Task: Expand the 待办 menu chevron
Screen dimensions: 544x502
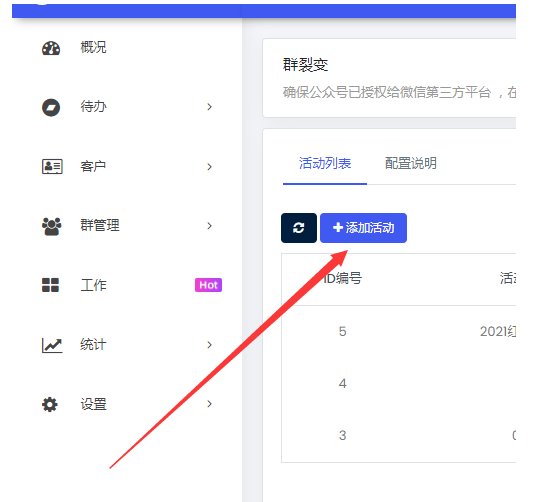Action: pos(209,107)
